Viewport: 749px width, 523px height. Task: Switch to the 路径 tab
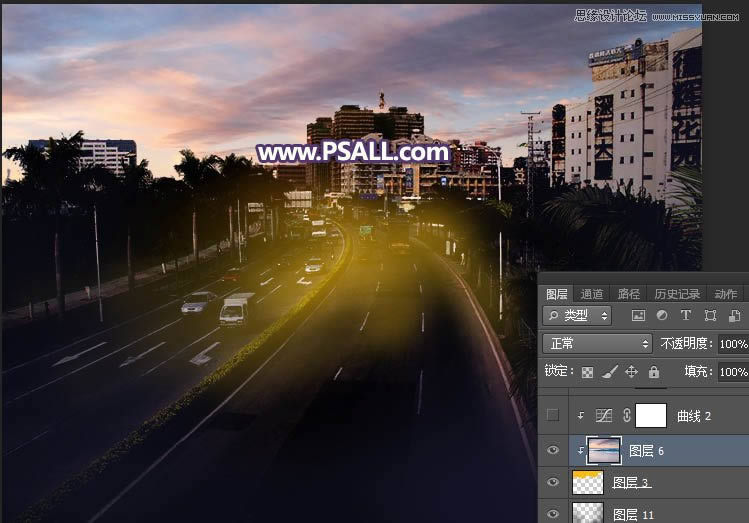tap(629, 294)
